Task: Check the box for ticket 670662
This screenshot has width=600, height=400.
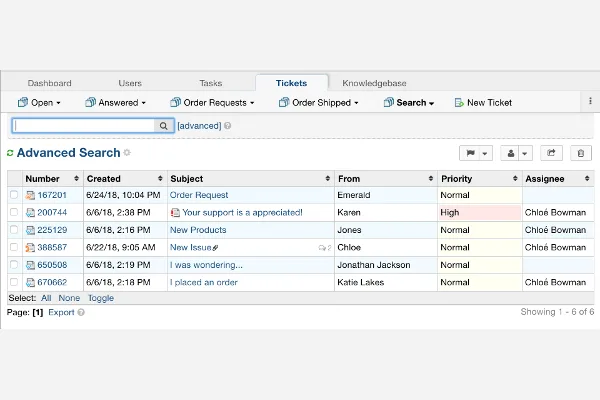Action: [x=14, y=282]
